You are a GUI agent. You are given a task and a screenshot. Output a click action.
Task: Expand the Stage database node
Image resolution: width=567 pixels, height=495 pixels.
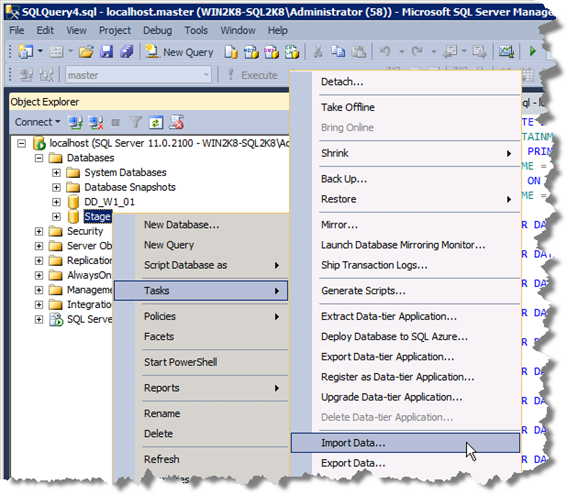[56, 217]
